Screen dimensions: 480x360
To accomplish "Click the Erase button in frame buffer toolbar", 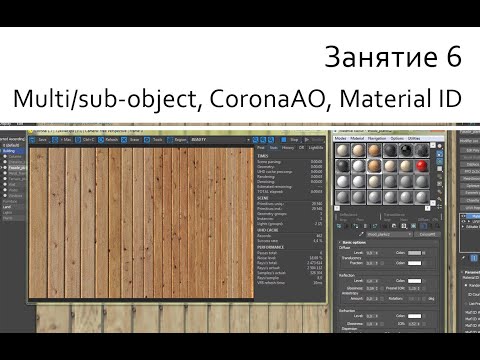I will coord(131,140).
